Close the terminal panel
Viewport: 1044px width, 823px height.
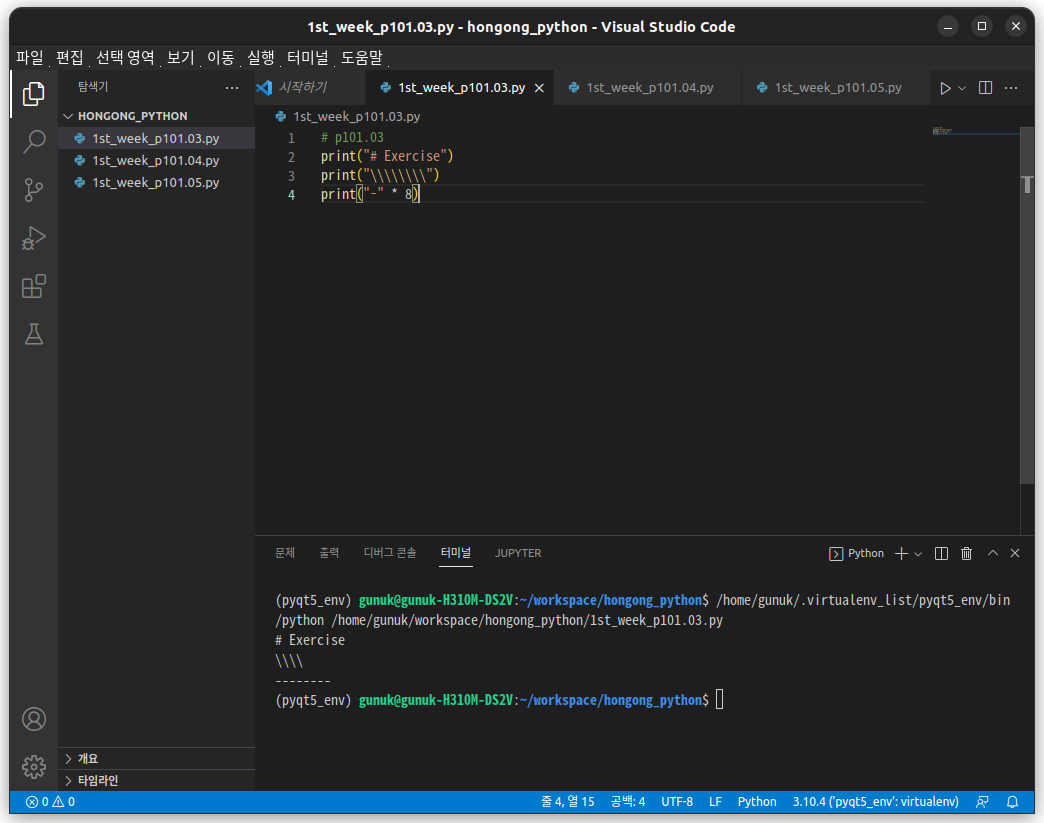[x=1015, y=553]
